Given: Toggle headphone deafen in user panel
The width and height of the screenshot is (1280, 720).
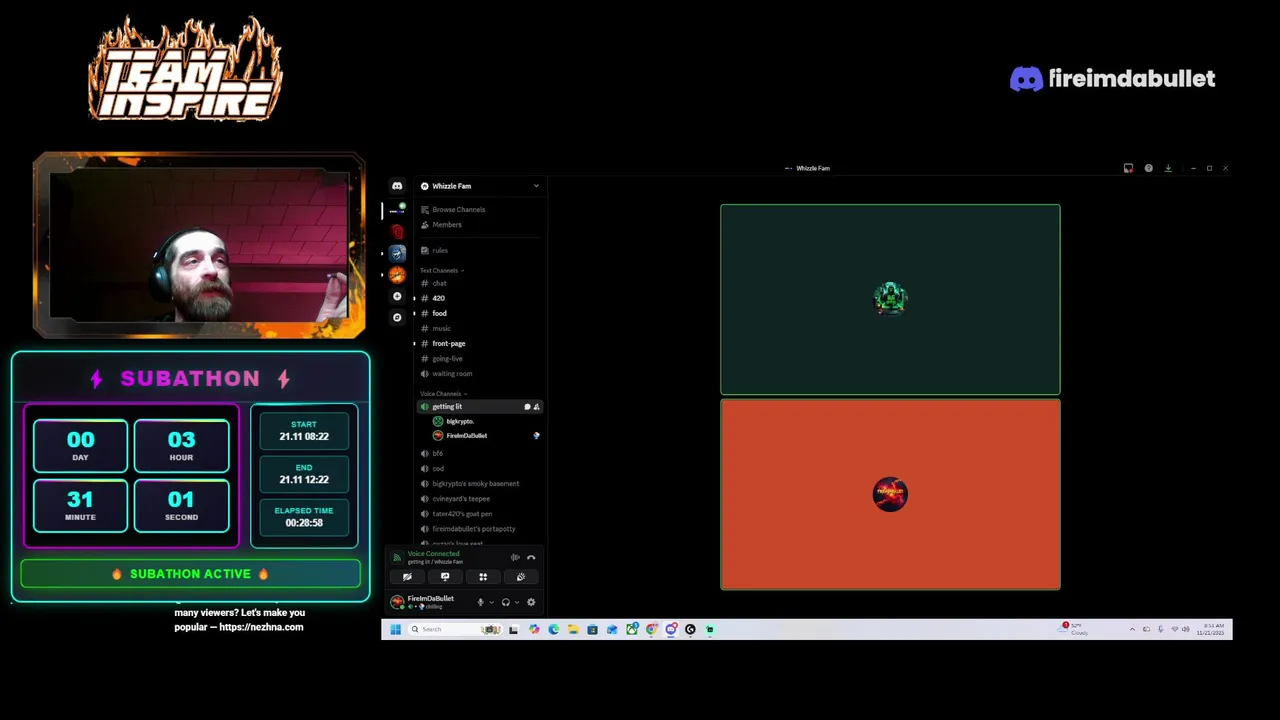Looking at the screenshot, I should 505,602.
